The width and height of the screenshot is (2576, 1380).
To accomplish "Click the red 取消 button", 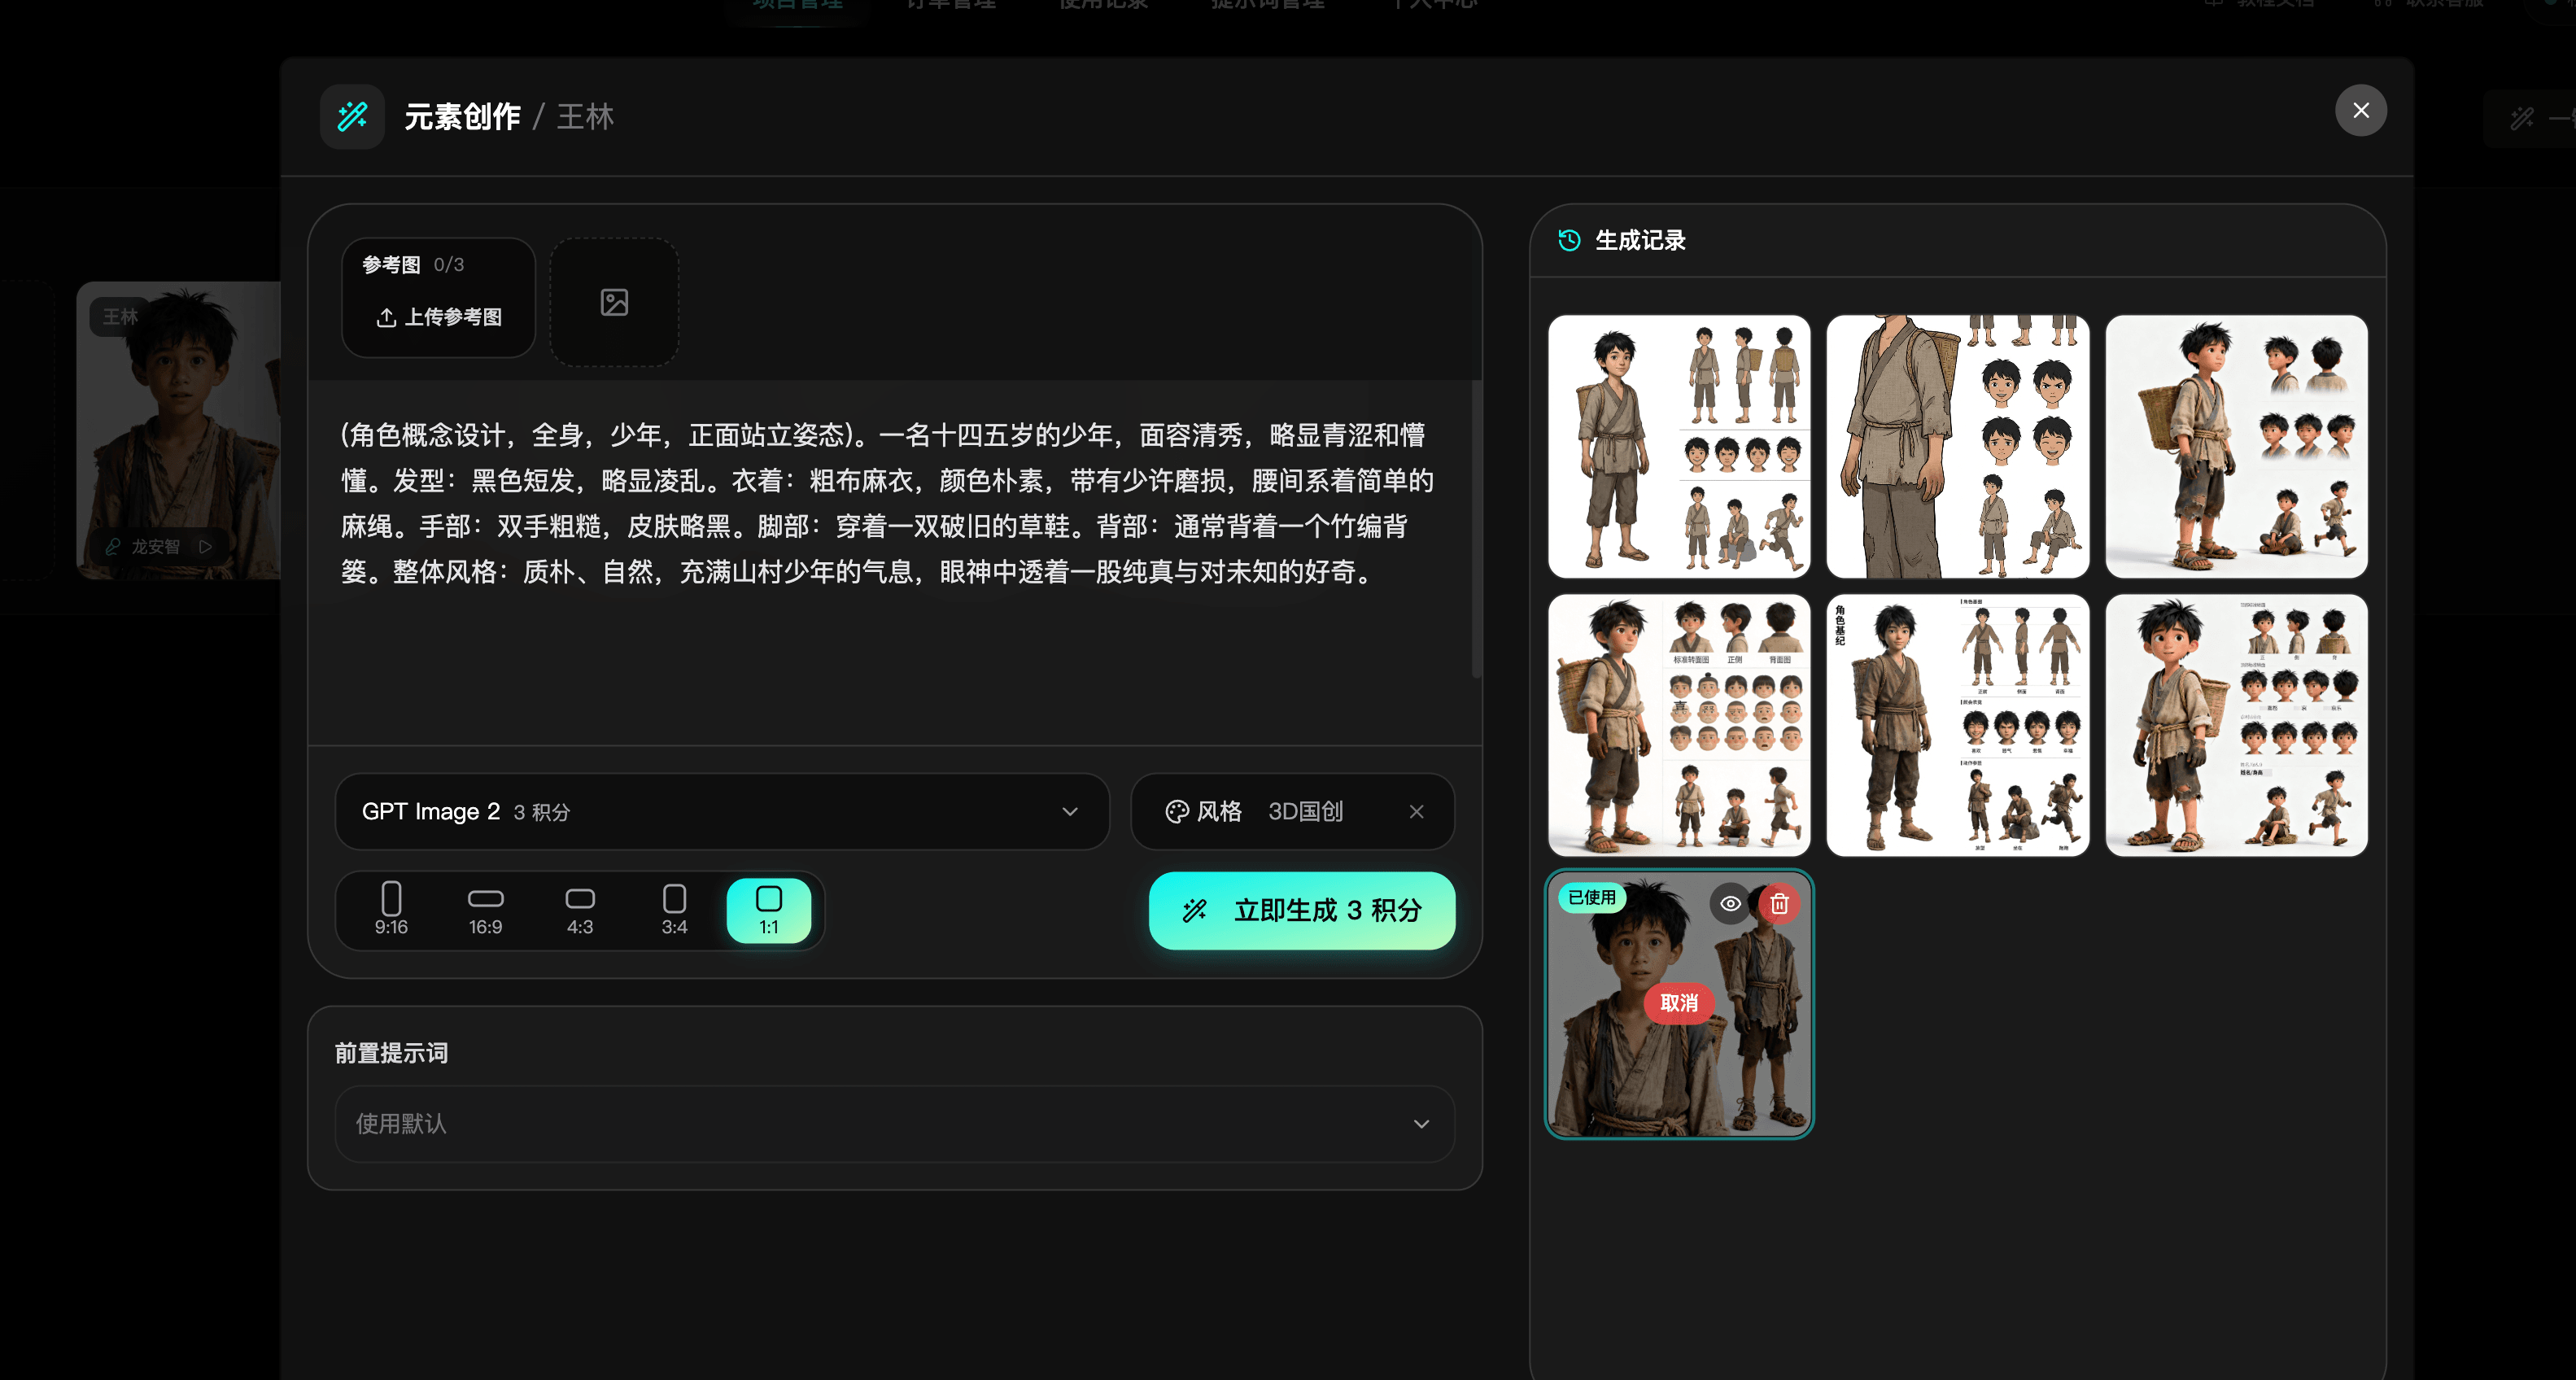I will tap(1679, 1002).
